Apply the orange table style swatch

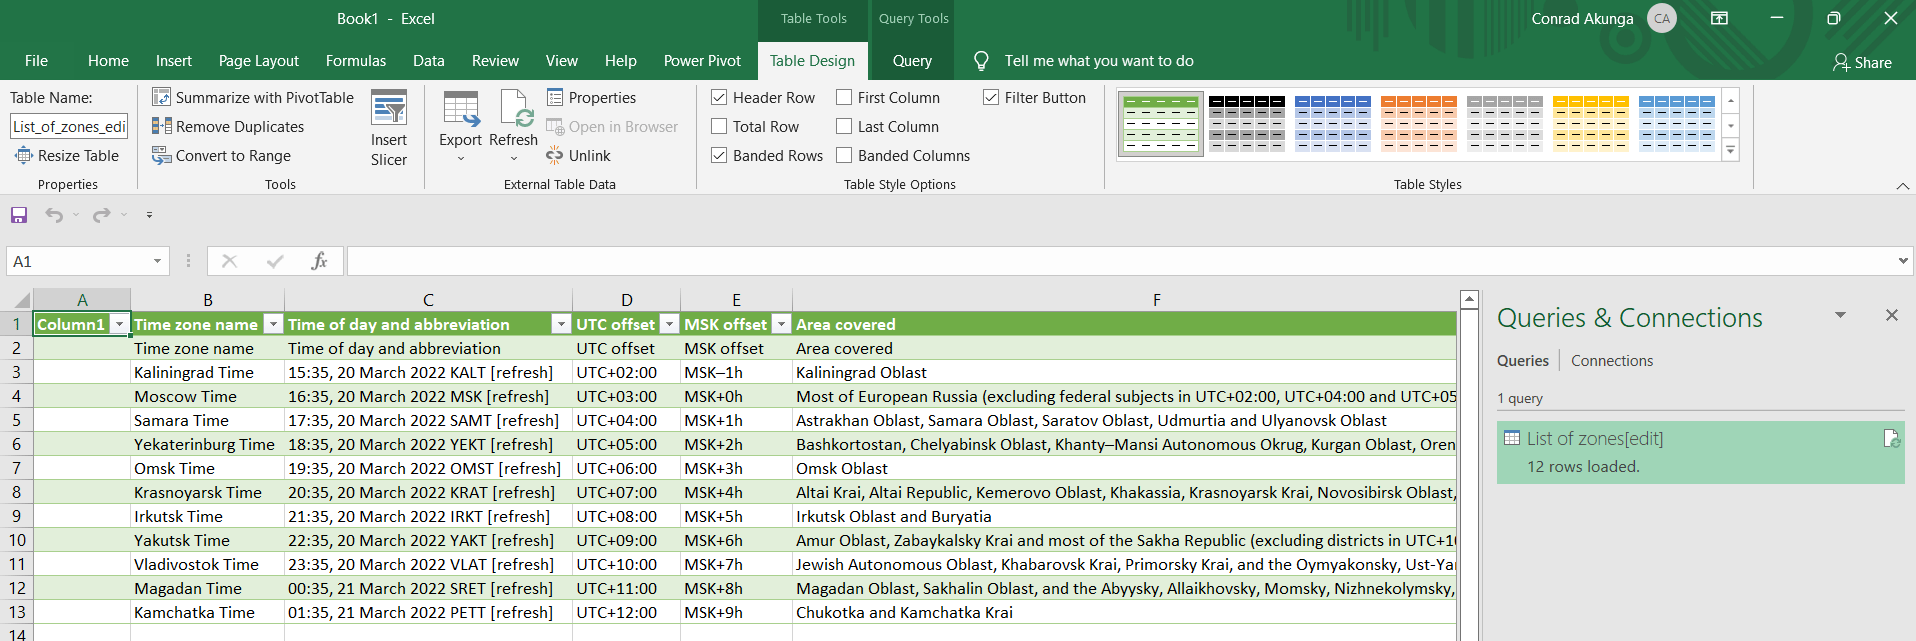[1418, 123]
